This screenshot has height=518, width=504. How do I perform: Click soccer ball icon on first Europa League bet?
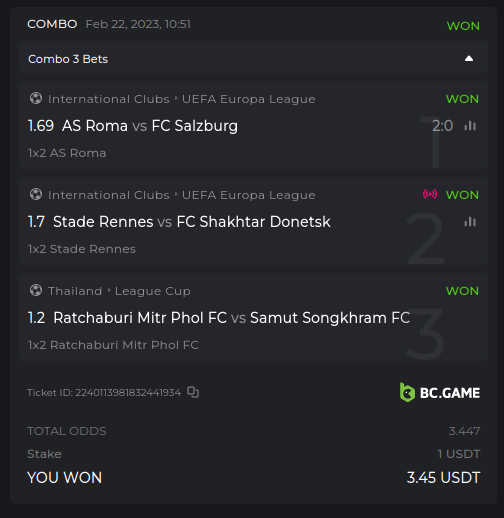click(x=36, y=98)
